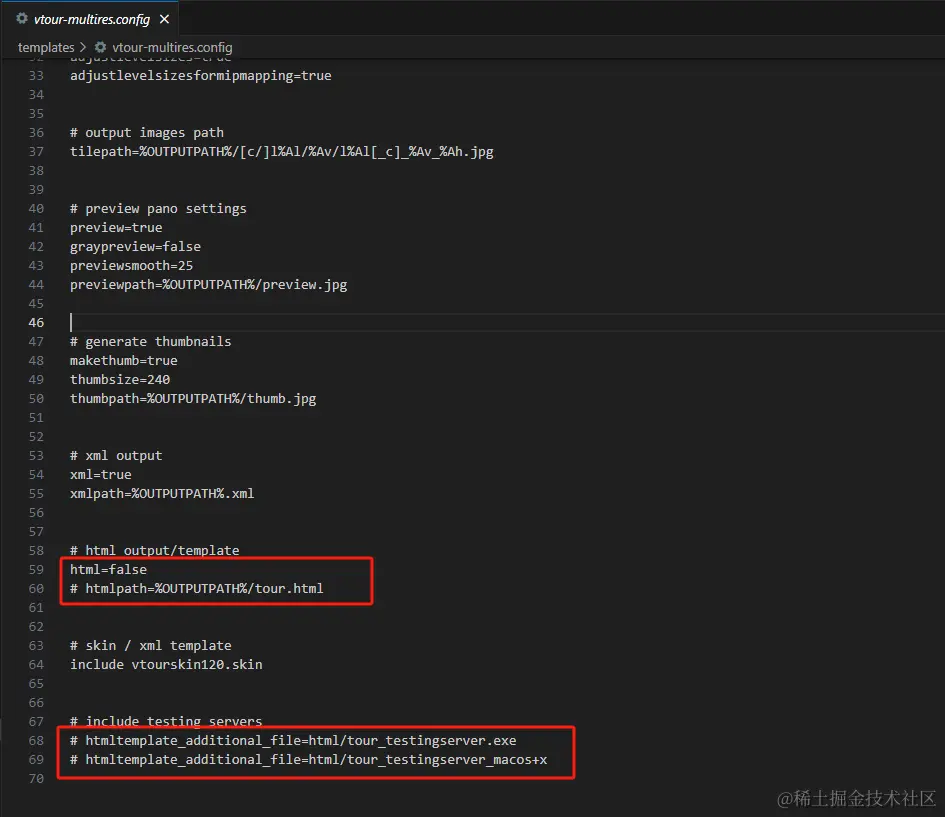Click the thumbsize=240 line
Image resolution: width=945 pixels, height=817 pixels.
[x=120, y=380]
